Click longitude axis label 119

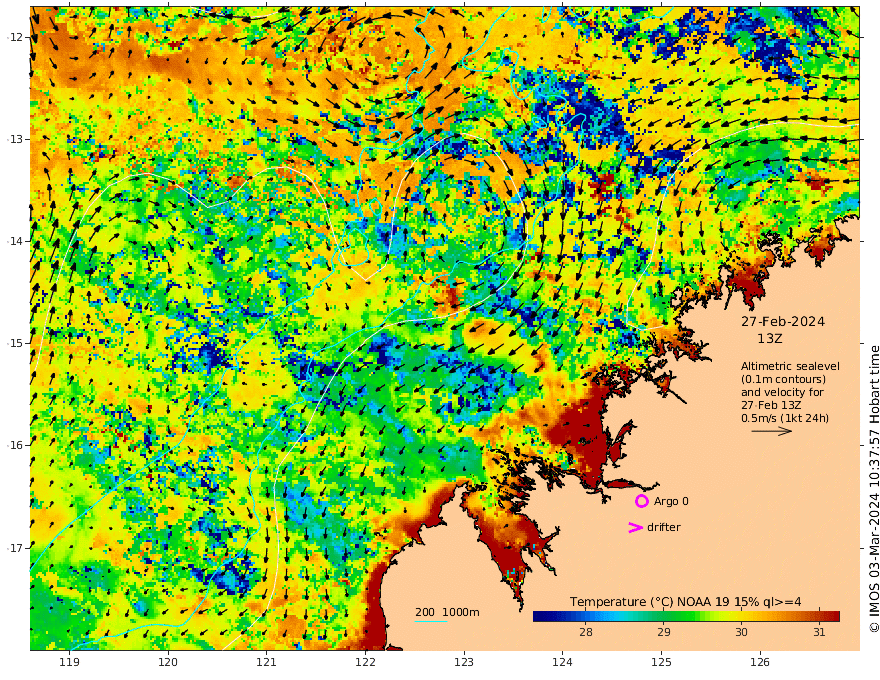coord(69,662)
